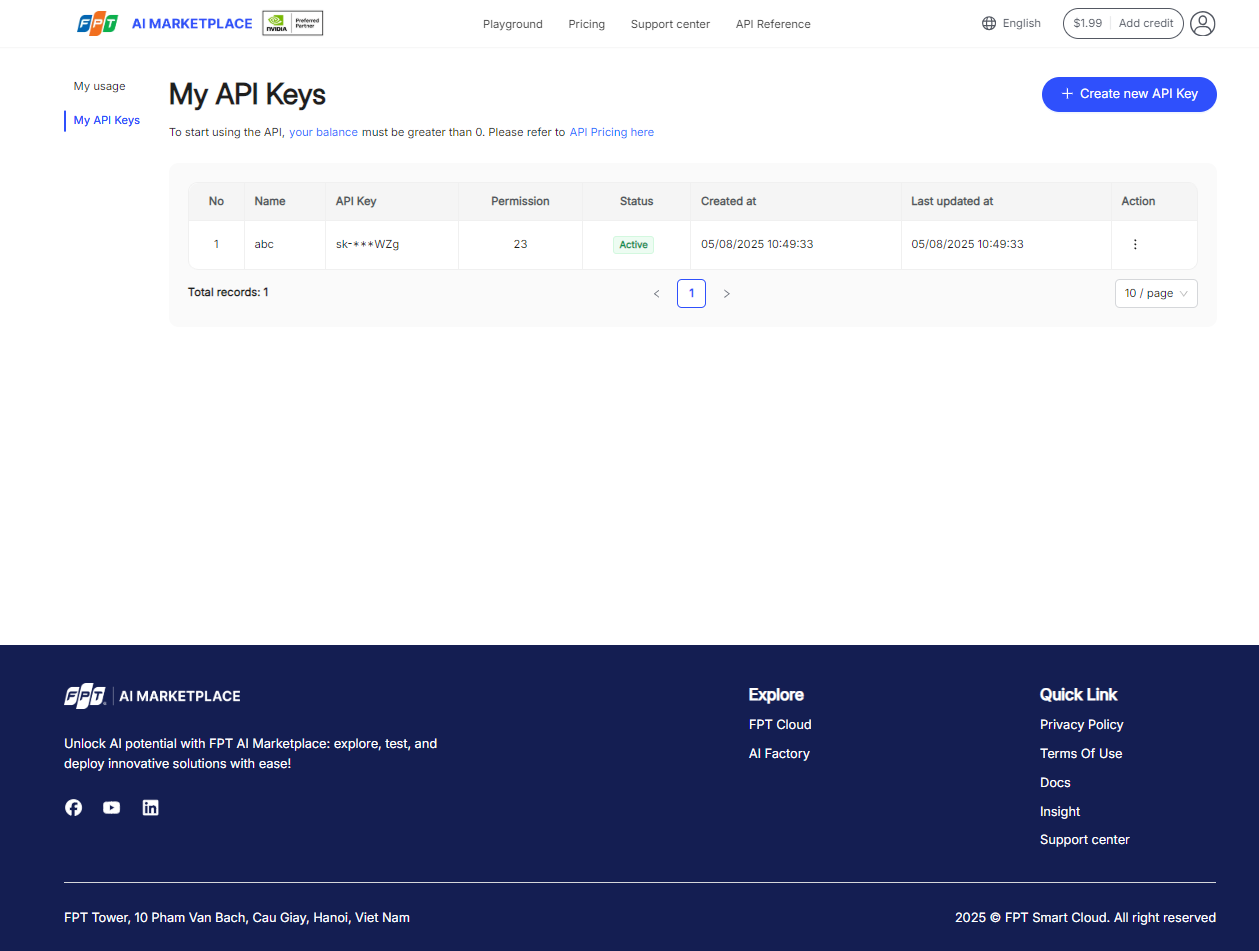Open the LinkedIn icon in footer
This screenshot has height=951, width=1259.
tap(150, 807)
